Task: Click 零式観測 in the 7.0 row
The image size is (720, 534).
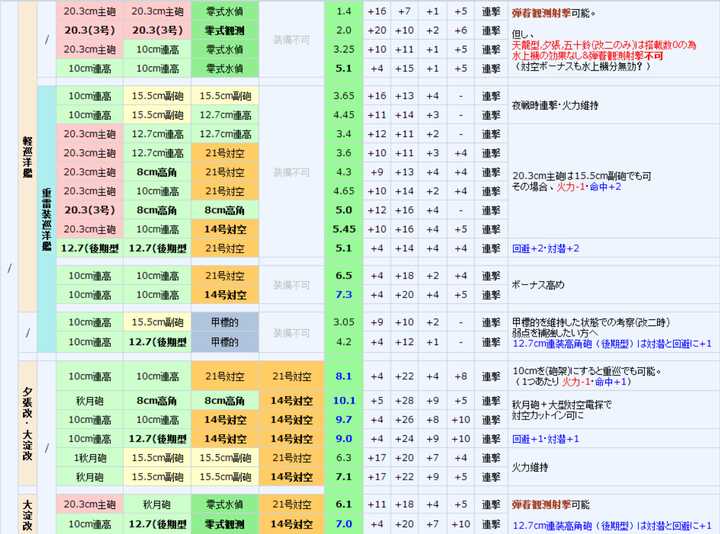Action: (x=225, y=524)
